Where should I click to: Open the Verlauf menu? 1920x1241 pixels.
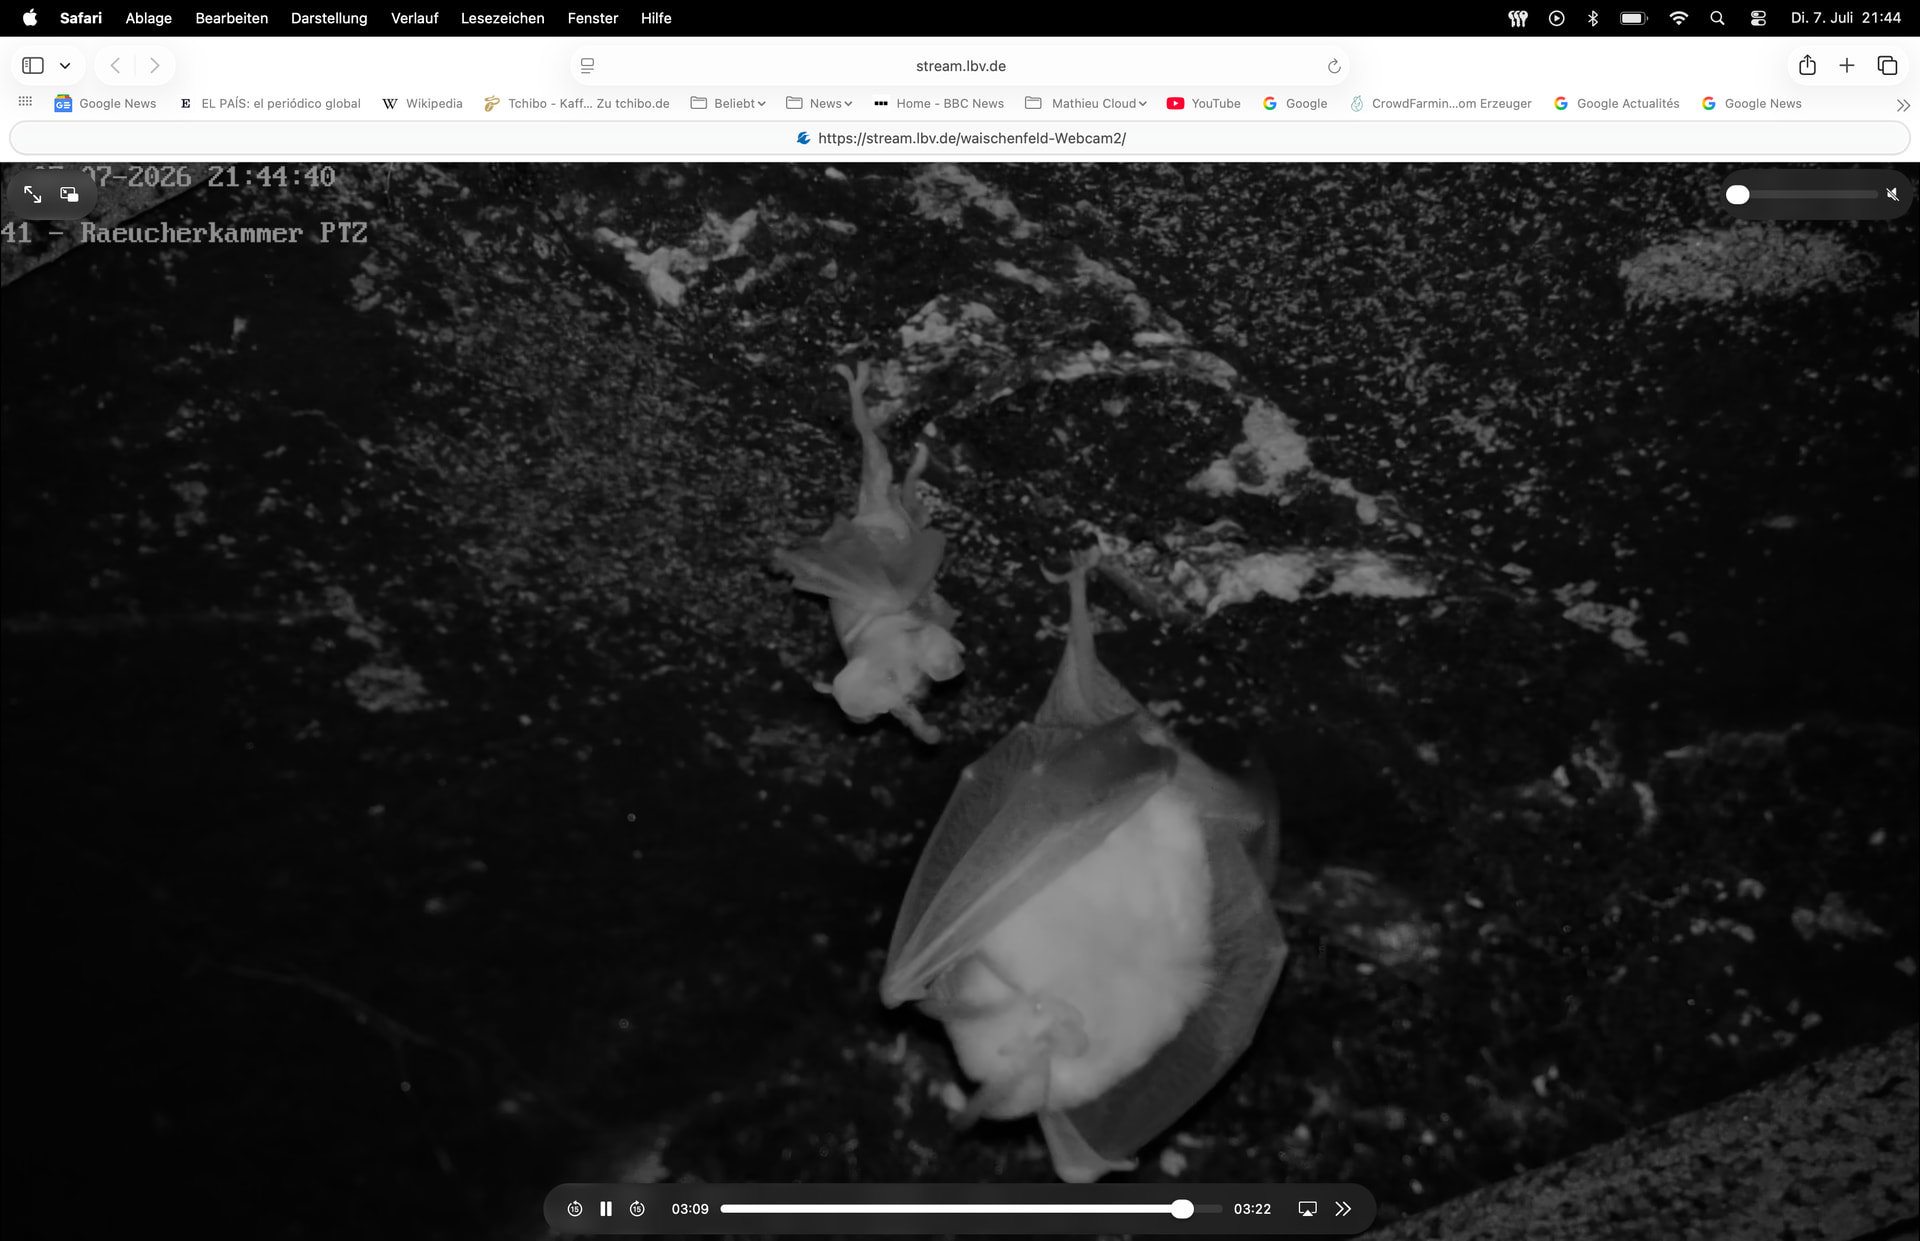(414, 18)
